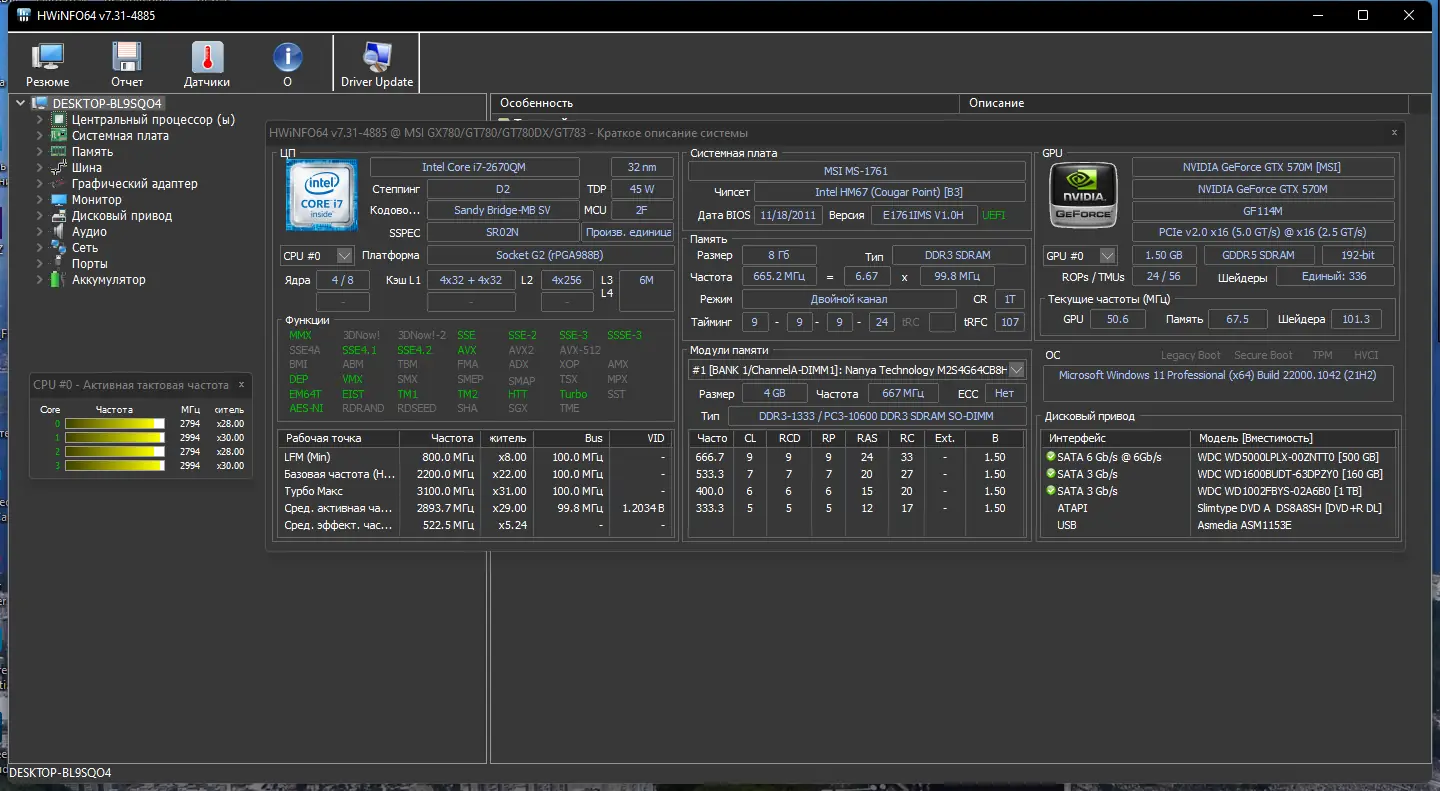Launch the Driver Update toolbar icon
1440x791 pixels.
pos(377,58)
